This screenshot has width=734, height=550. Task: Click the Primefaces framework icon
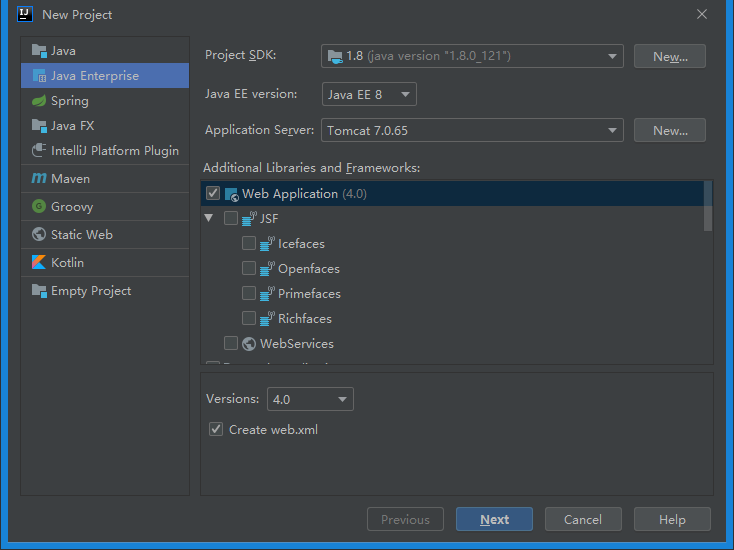point(267,293)
